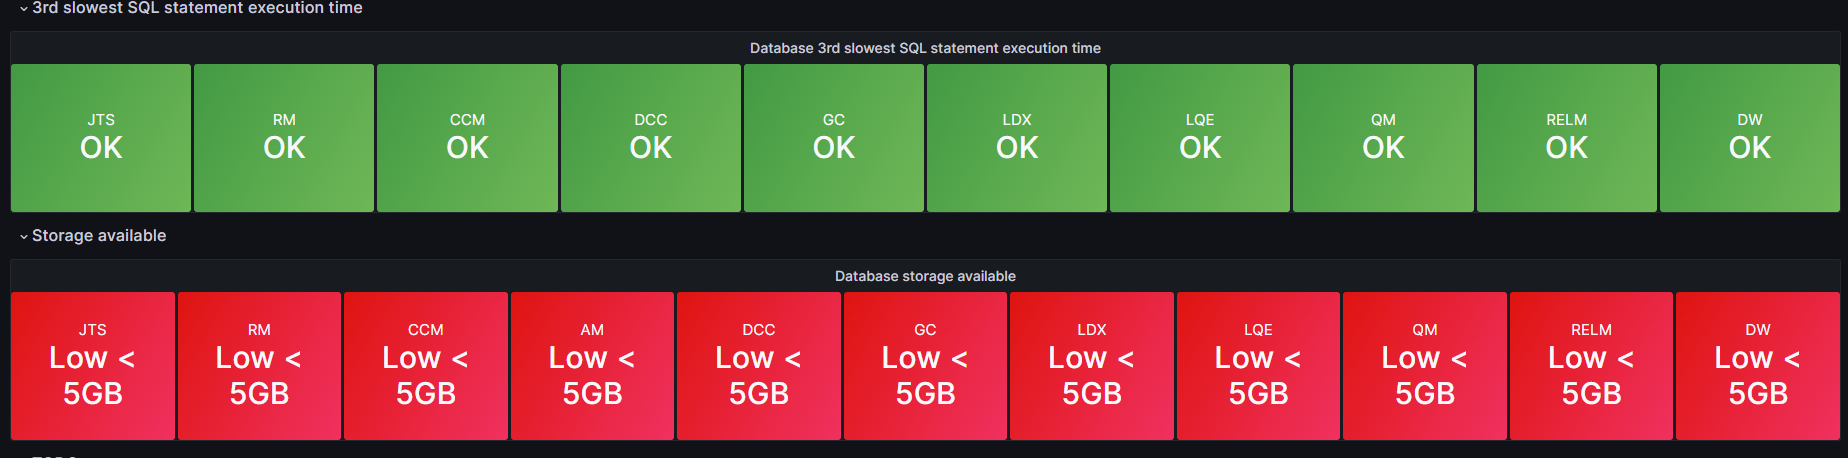Click the GC OK status tile
The height and width of the screenshot is (458, 1848).
833,138
